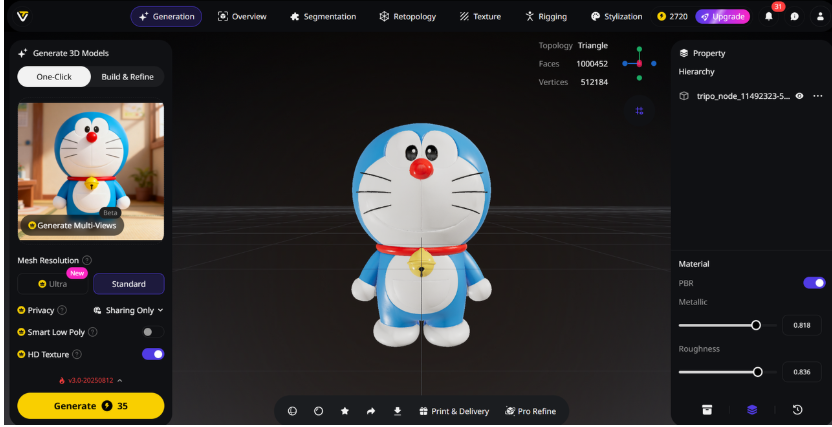Expand the v3.0-20250812 version selector
This screenshot has height=427, width=832.
point(91,381)
